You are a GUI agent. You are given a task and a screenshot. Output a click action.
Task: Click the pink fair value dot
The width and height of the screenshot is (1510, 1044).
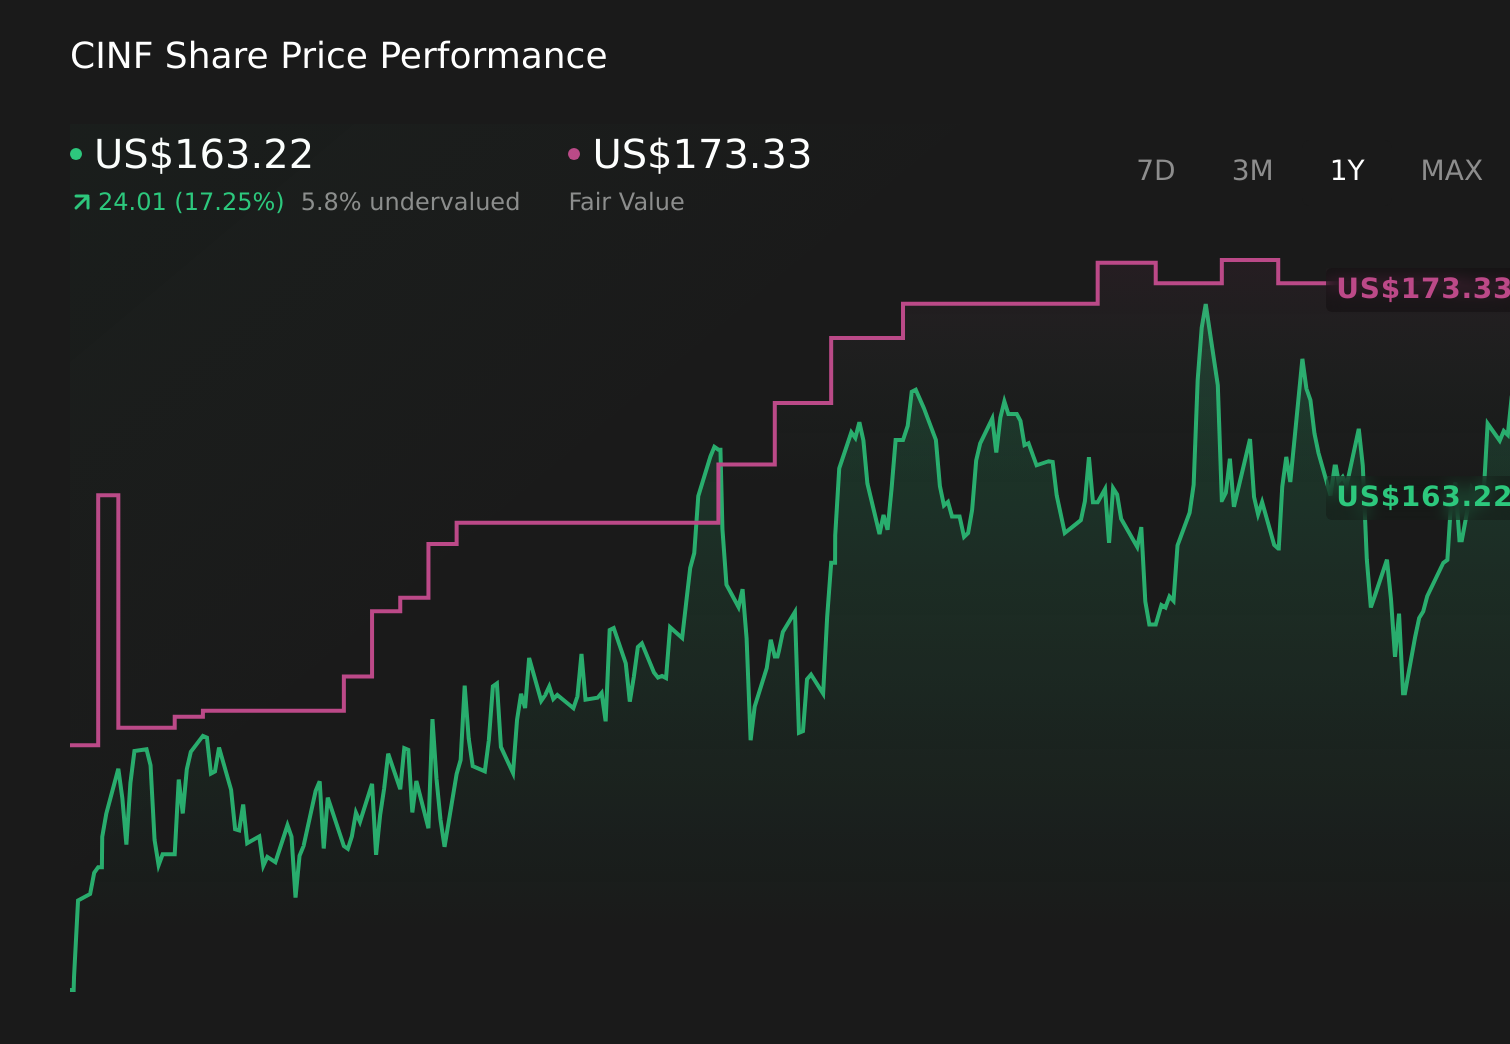click(574, 154)
